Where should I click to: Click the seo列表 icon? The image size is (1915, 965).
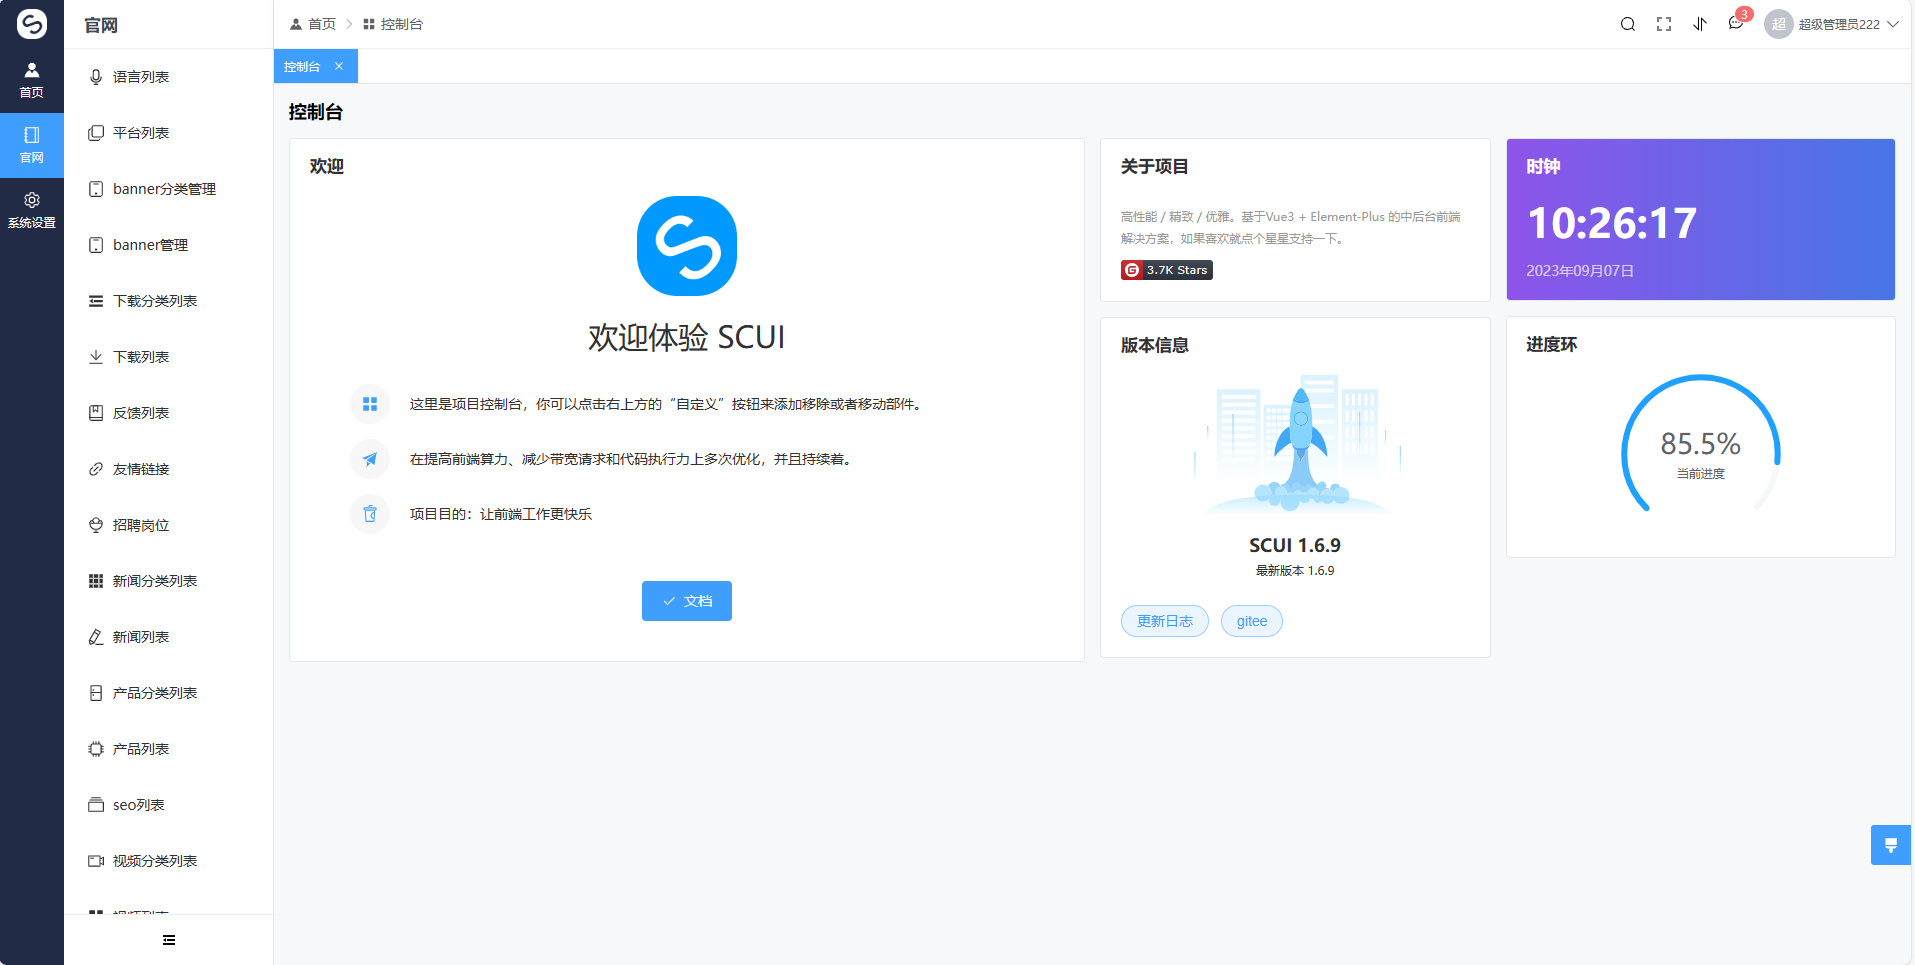(x=96, y=805)
